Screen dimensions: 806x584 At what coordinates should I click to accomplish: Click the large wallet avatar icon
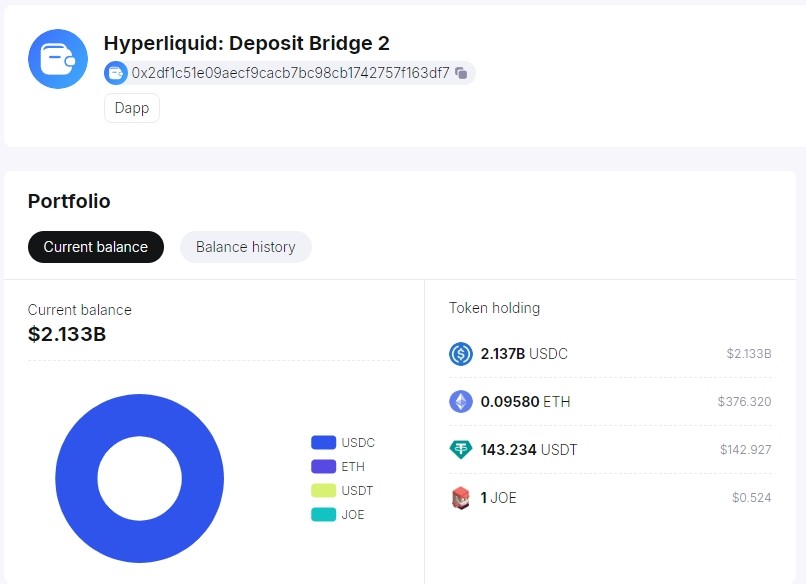(58, 59)
